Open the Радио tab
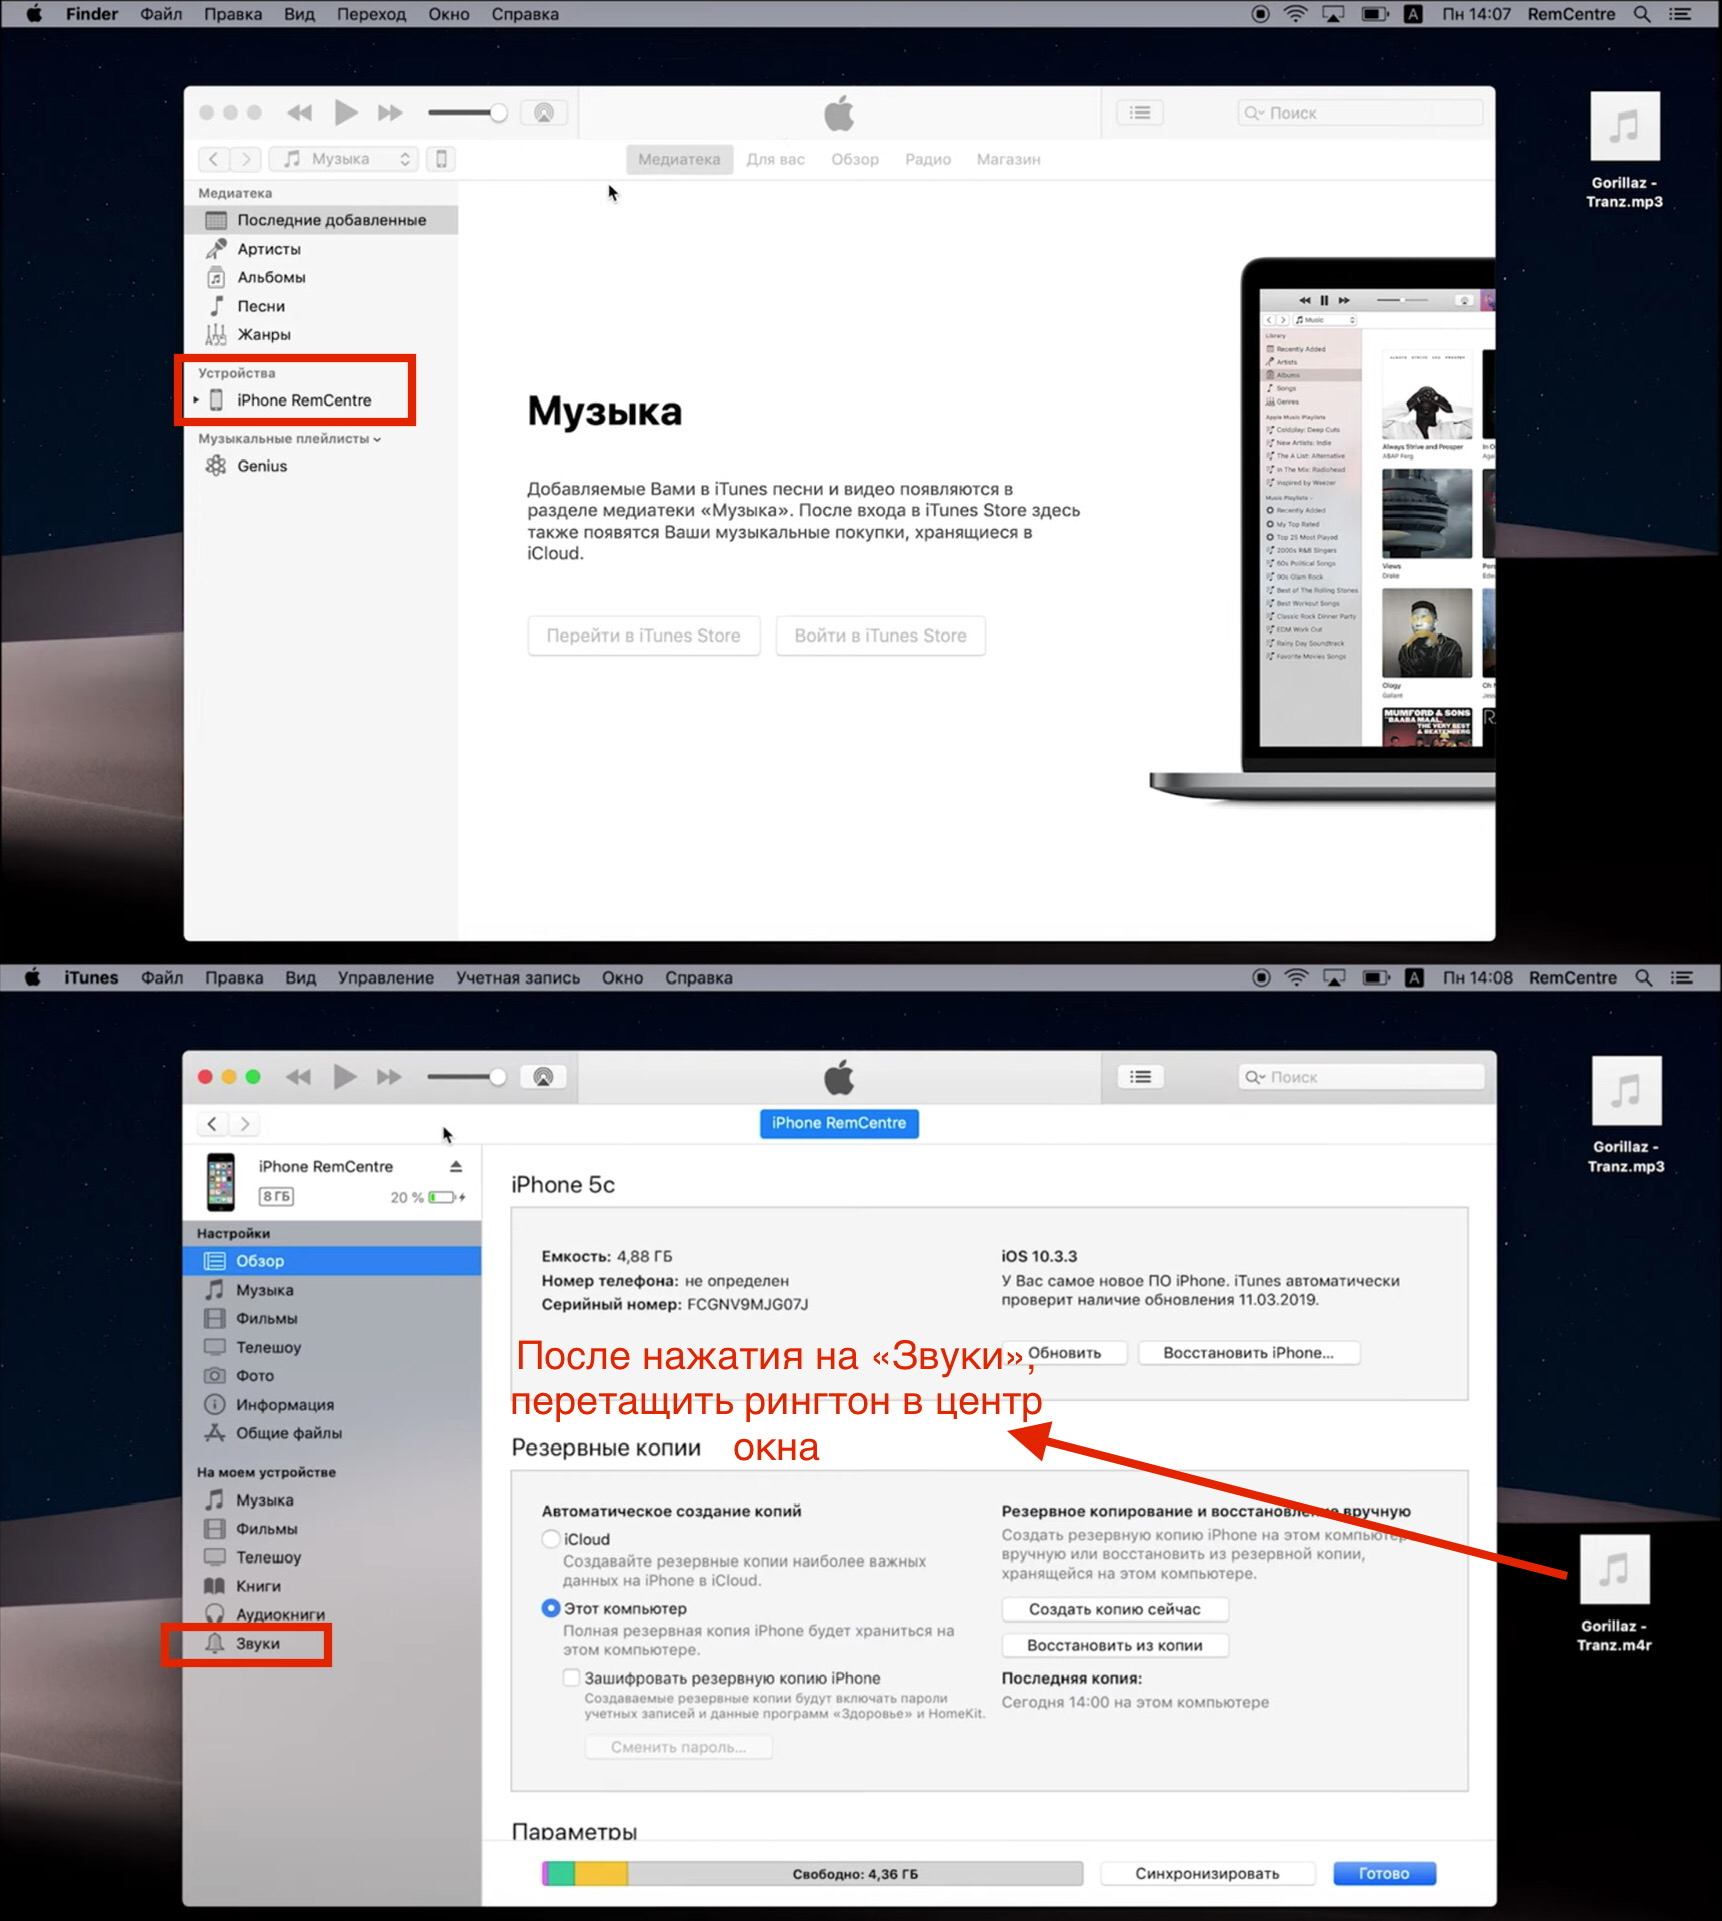This screenshot has height=1921, width=1722. click(x=928, y=159)
